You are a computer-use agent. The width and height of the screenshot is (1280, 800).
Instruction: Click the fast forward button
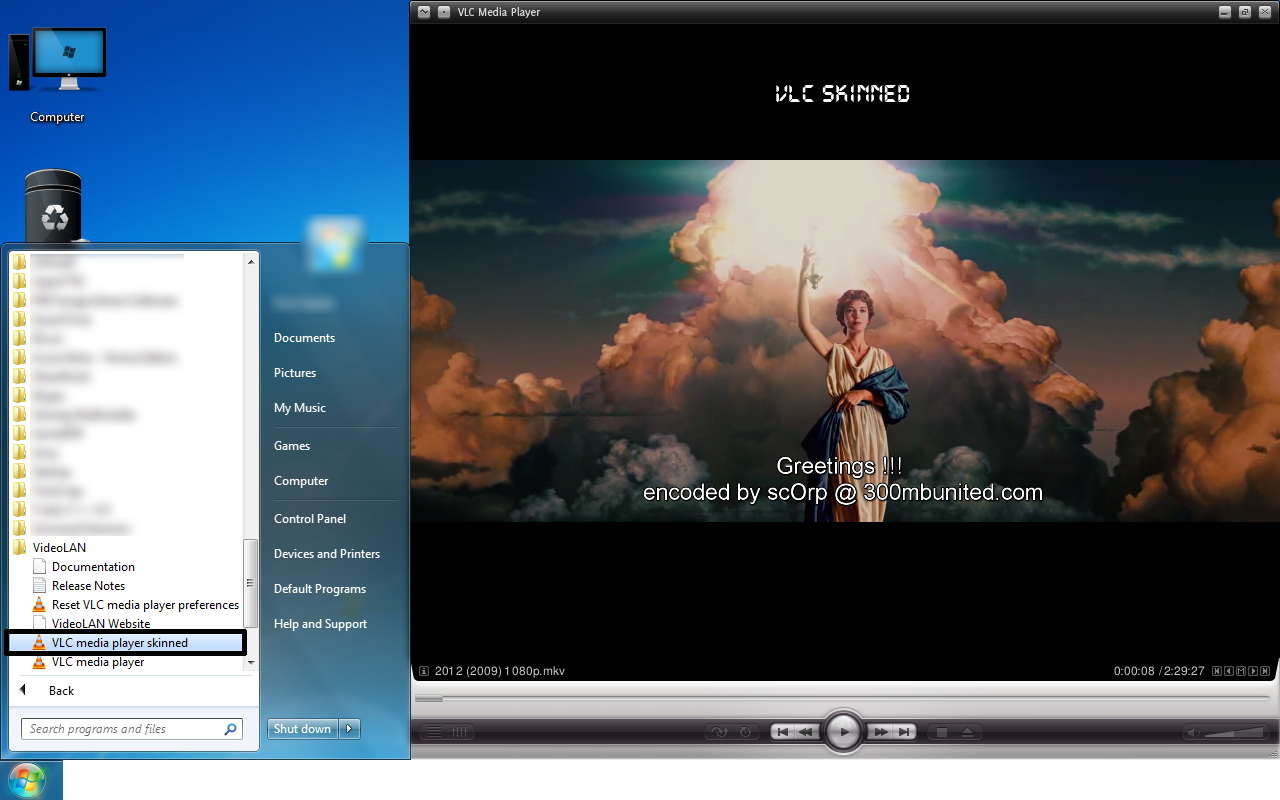click(x=880, y=732)
